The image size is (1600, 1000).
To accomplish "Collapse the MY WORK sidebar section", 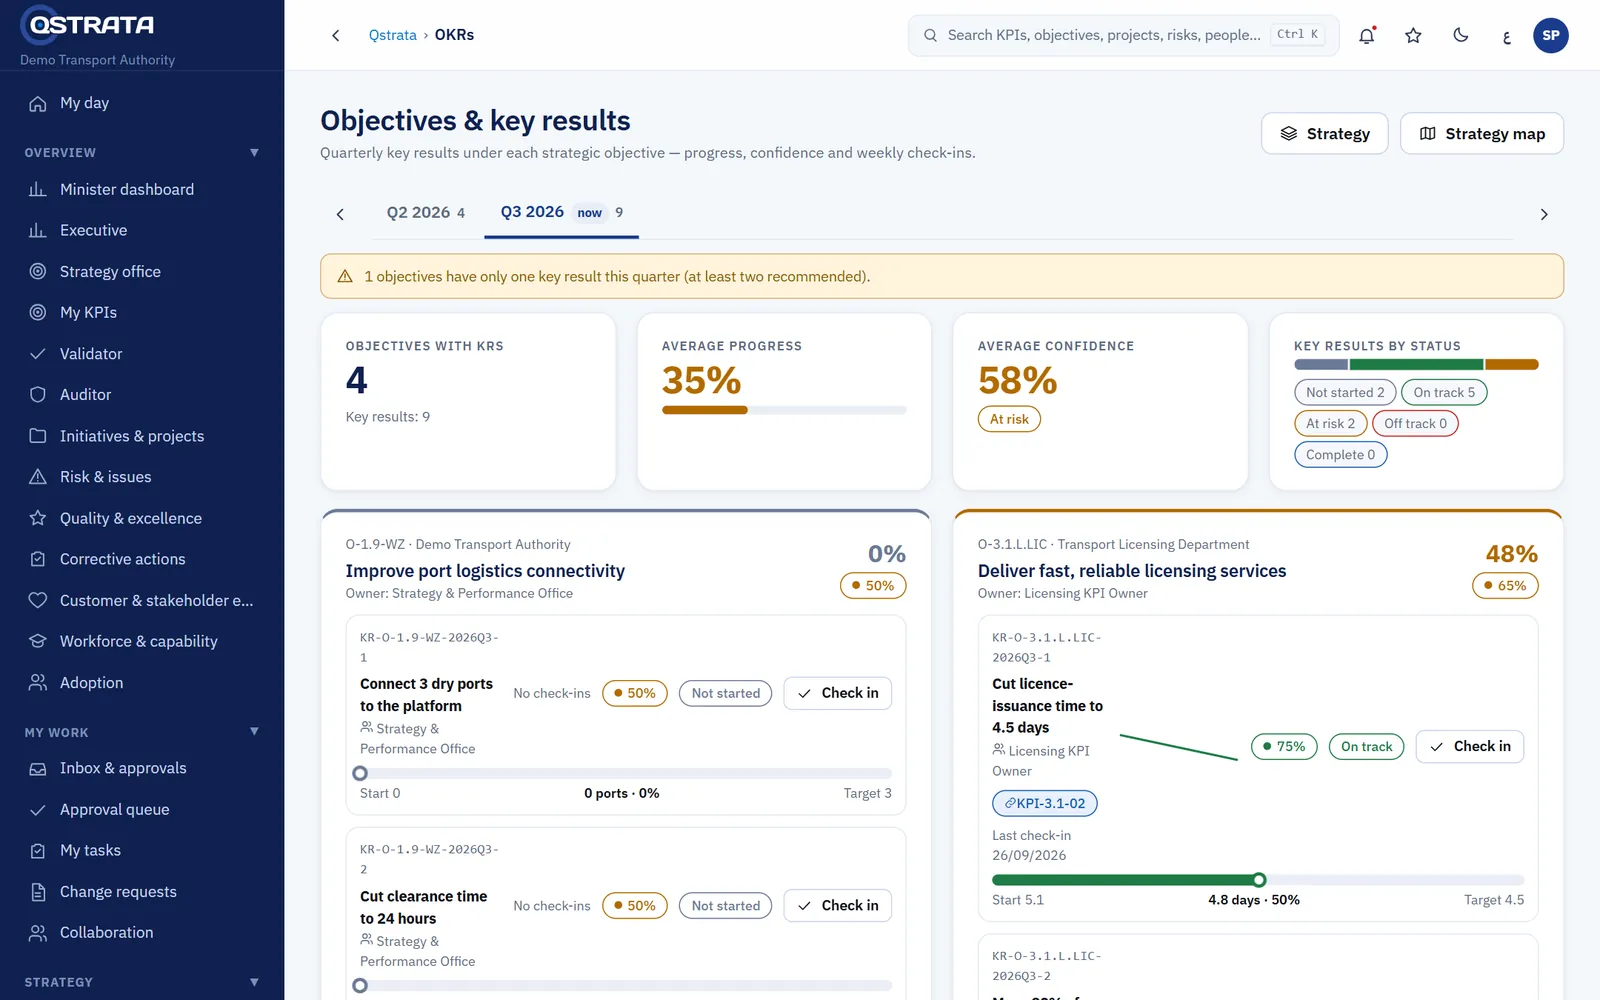I will coord(254,731).
